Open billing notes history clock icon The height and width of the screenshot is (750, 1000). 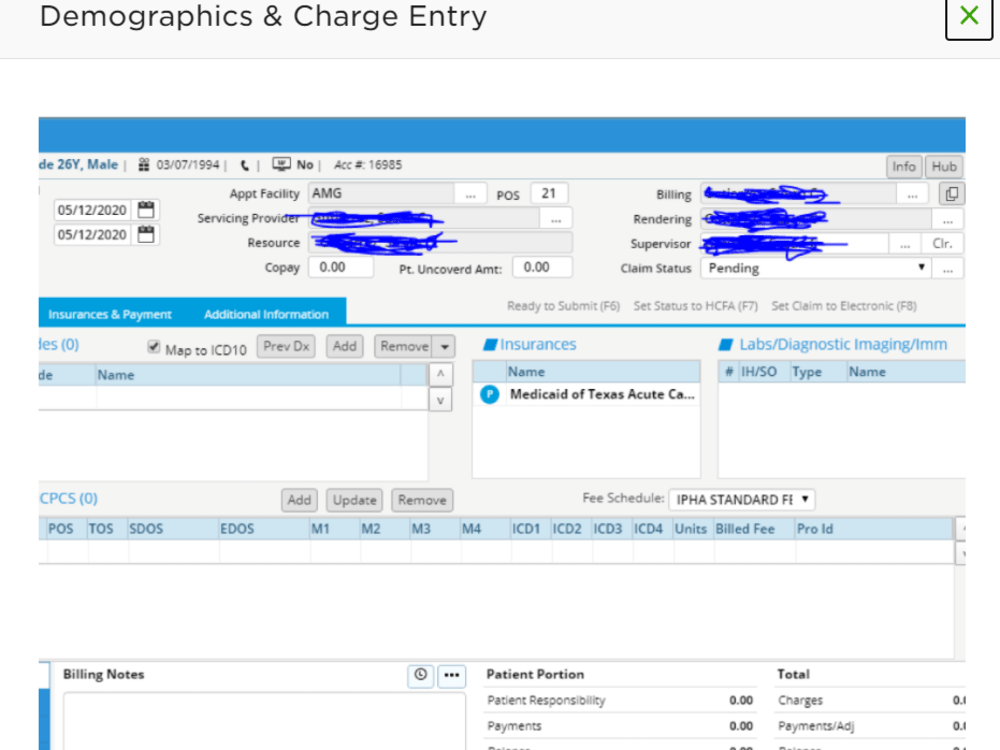tap(420, 675)
